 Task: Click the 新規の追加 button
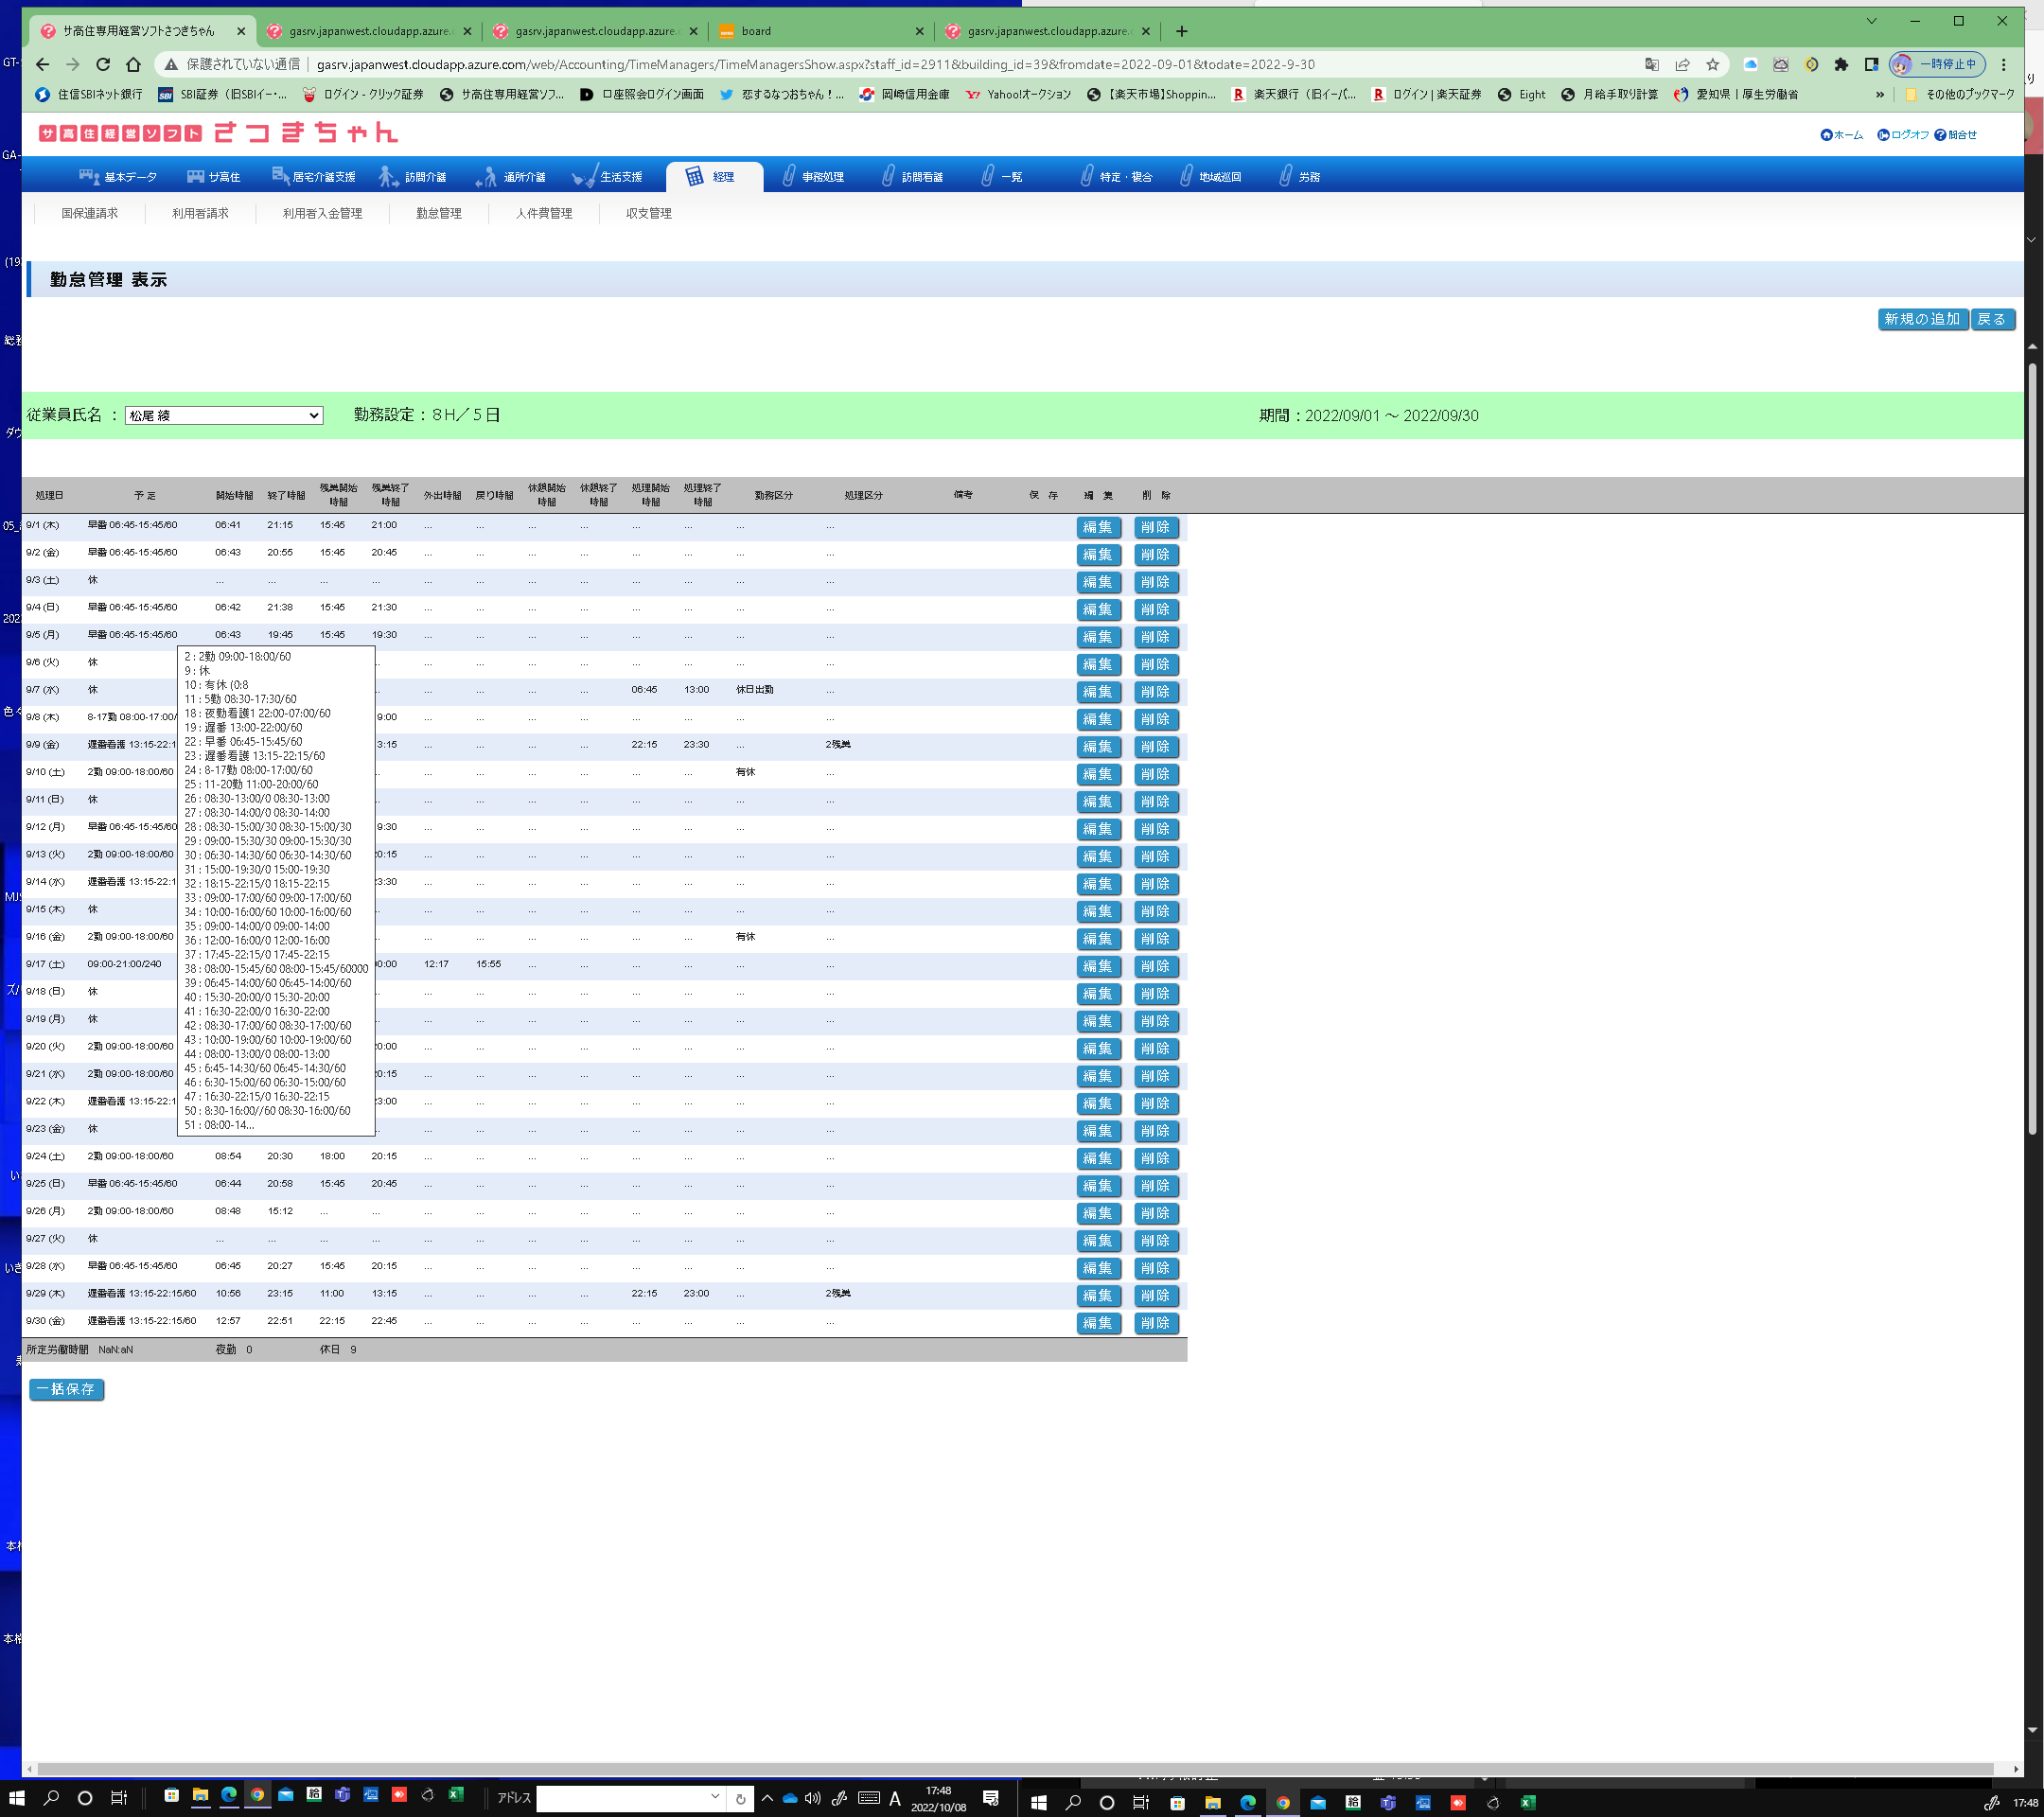click(1921, 319)
